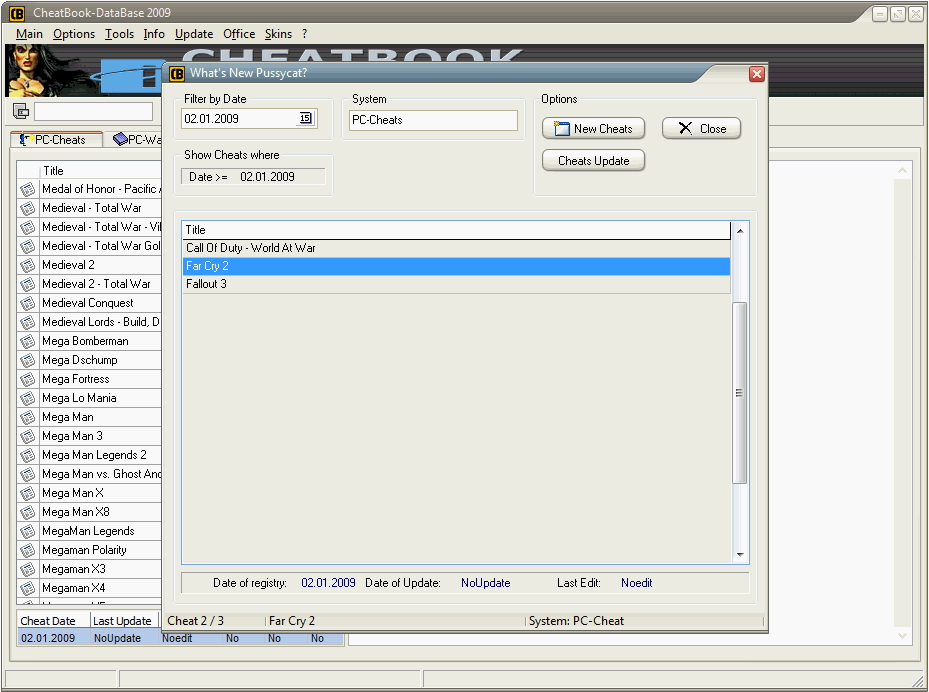Click the icon beside Medieval Conquest

(28, 303)
